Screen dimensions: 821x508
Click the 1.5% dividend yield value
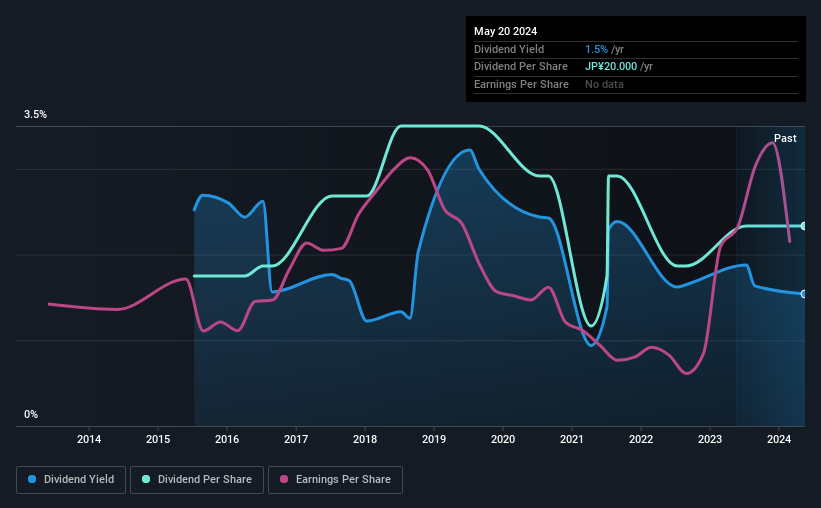pos(596,49)
